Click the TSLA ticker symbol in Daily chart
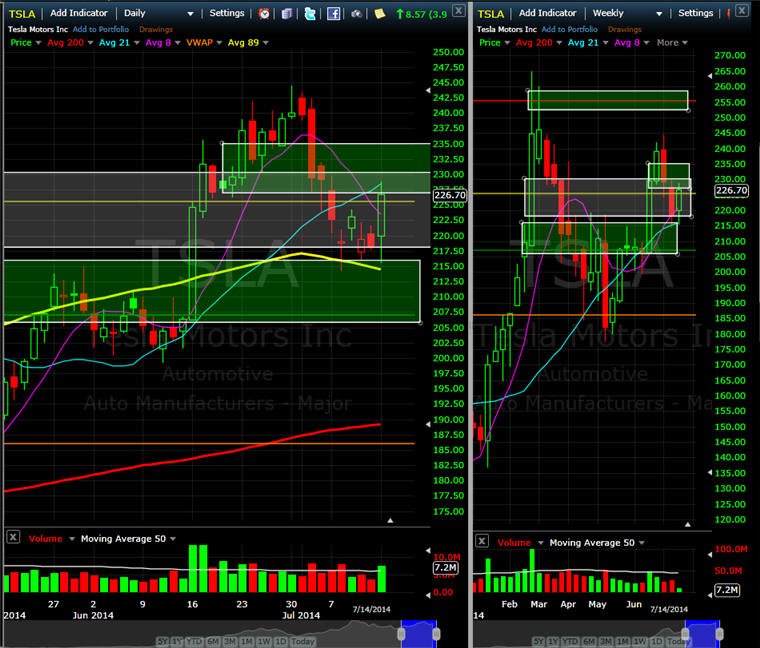This screenshot has width=760, height=648. [22, 14]
